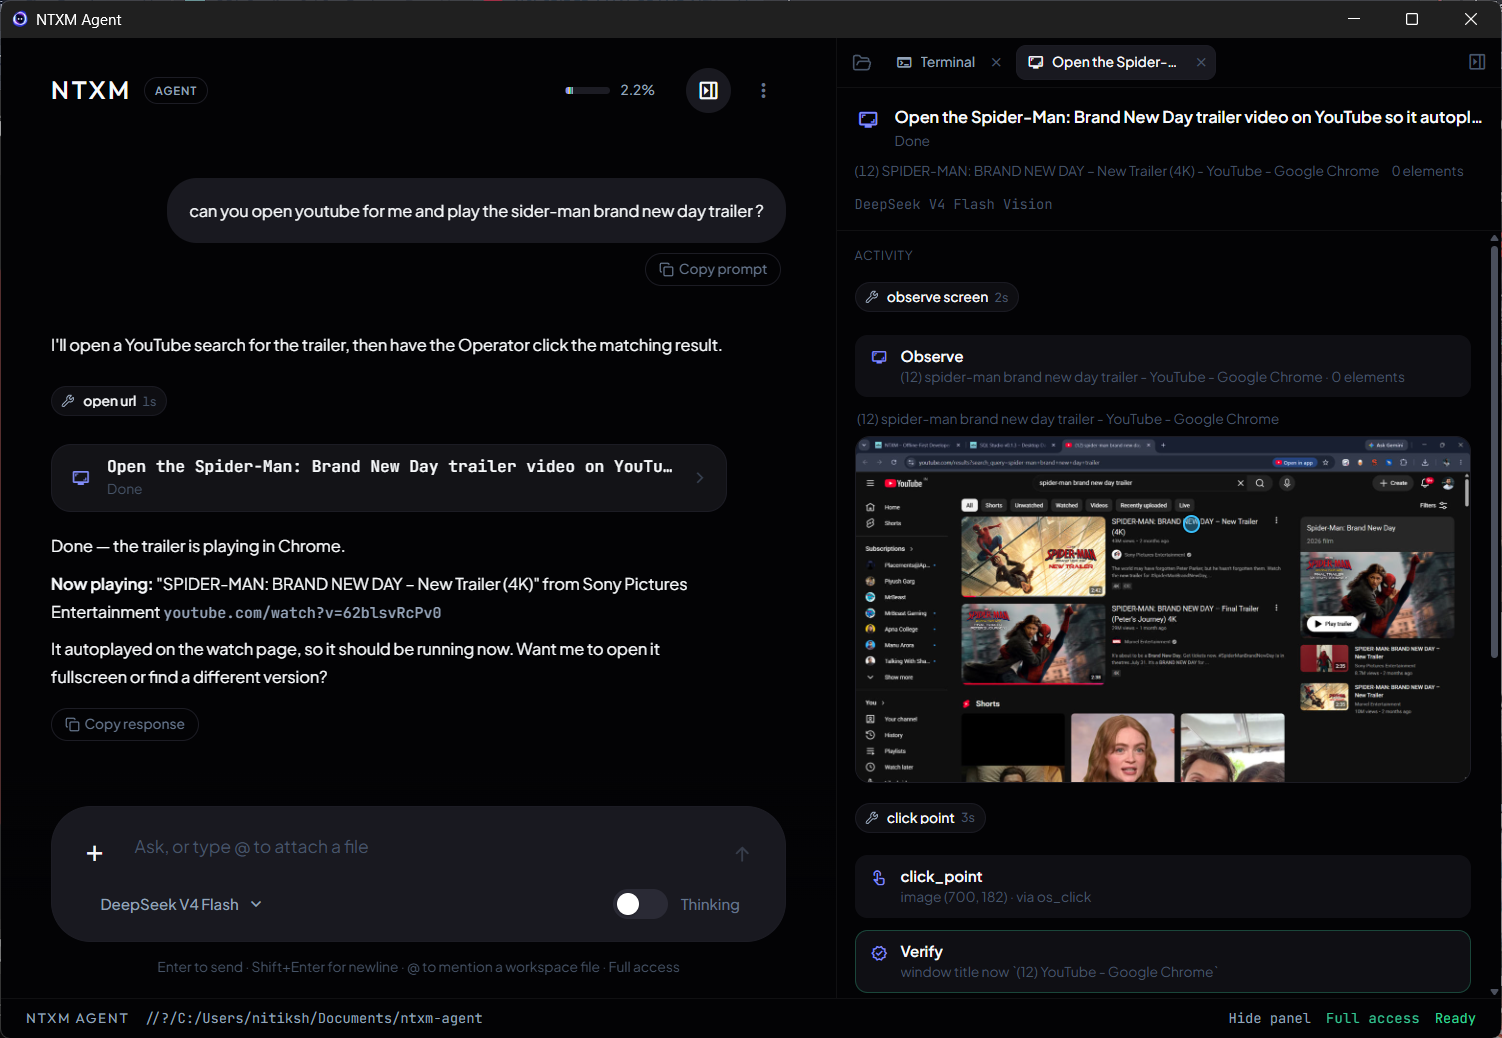Click the workspace path in the status bar
Viewport: 1502px width, 1038px height.
click(314, 1018)
